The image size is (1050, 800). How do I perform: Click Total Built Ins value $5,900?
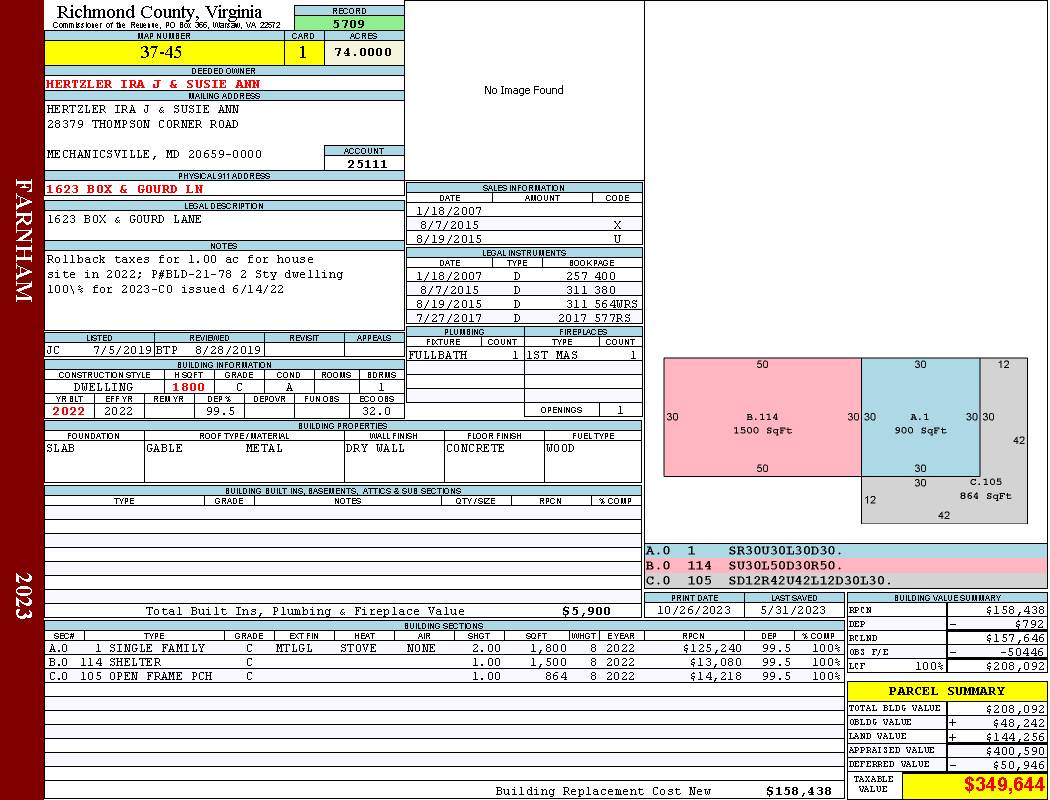tap(587, 611)
